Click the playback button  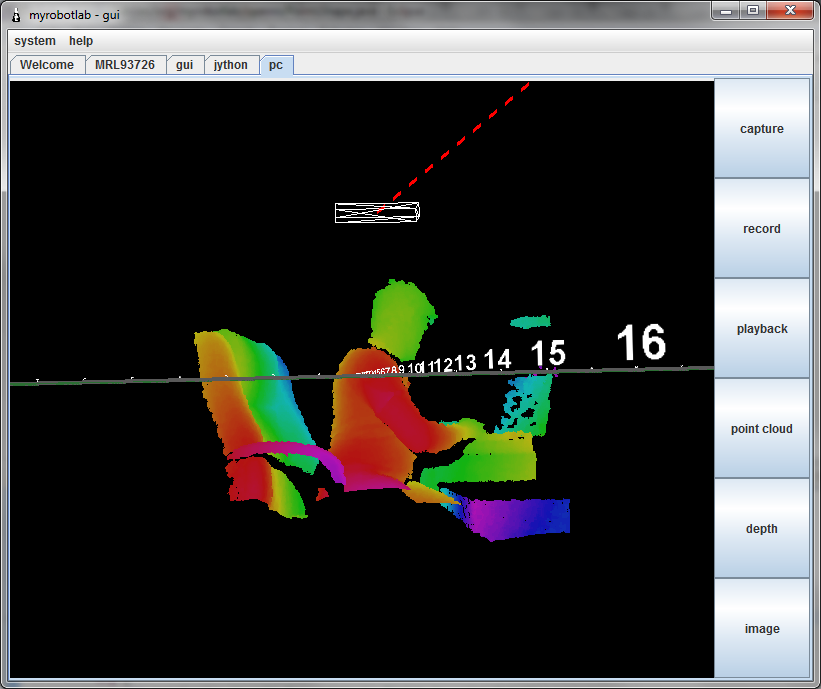[762, 329]
